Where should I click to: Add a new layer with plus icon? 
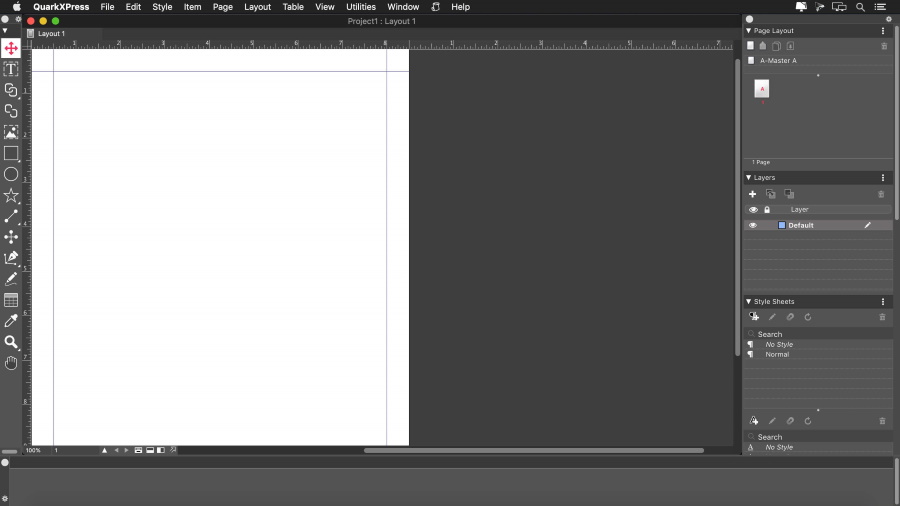(752, 194)
